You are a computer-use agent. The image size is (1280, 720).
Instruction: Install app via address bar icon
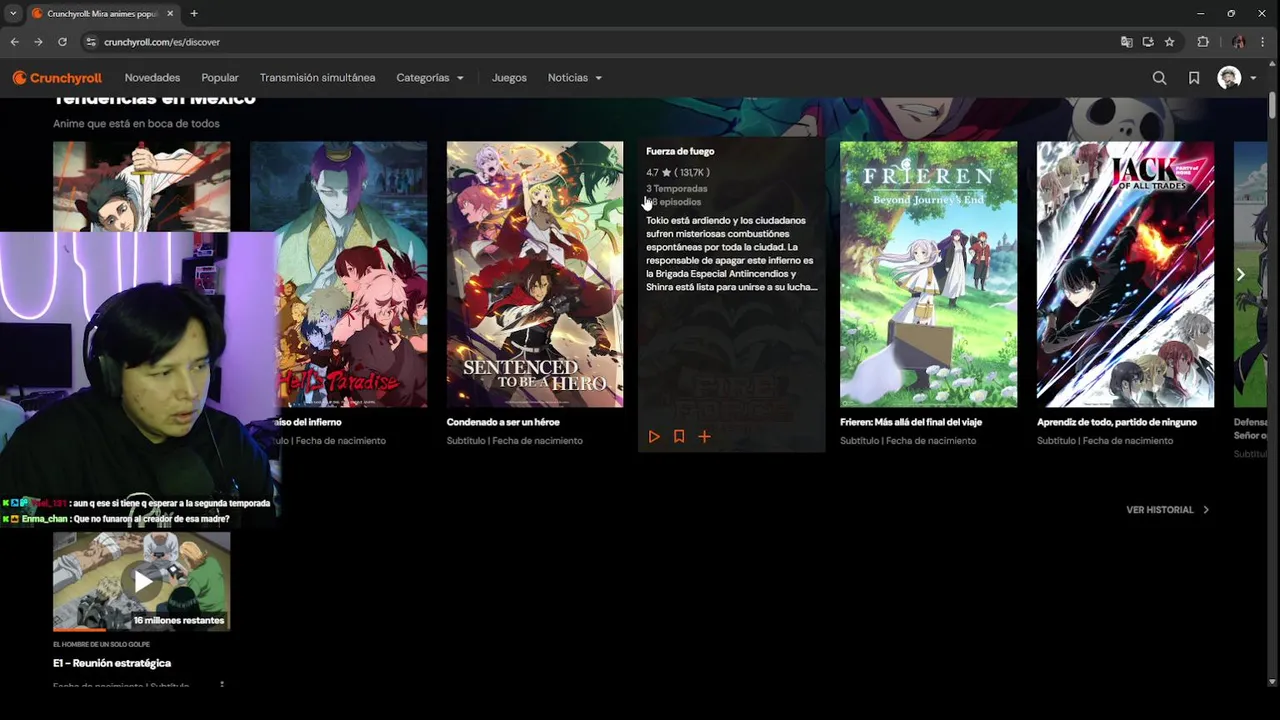[1148, 42]
